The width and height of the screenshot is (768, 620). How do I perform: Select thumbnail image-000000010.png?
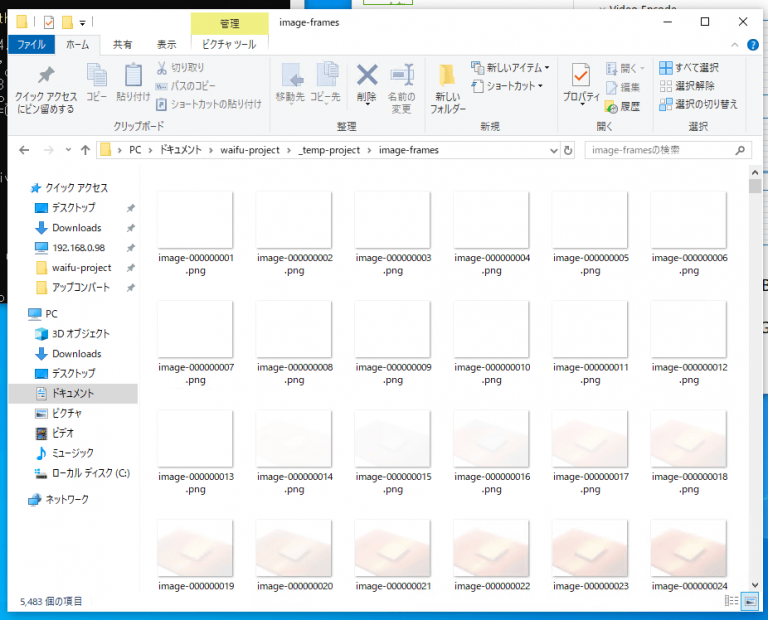point(492,329)
